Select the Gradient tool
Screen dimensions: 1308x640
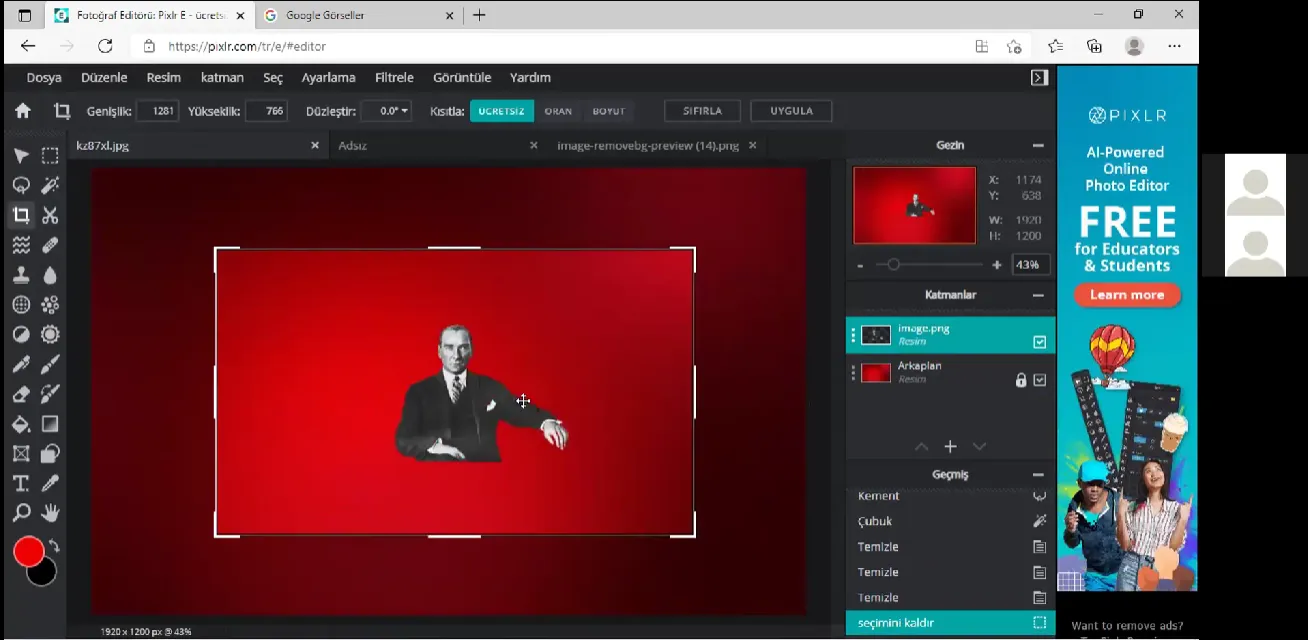pos(50,424)
